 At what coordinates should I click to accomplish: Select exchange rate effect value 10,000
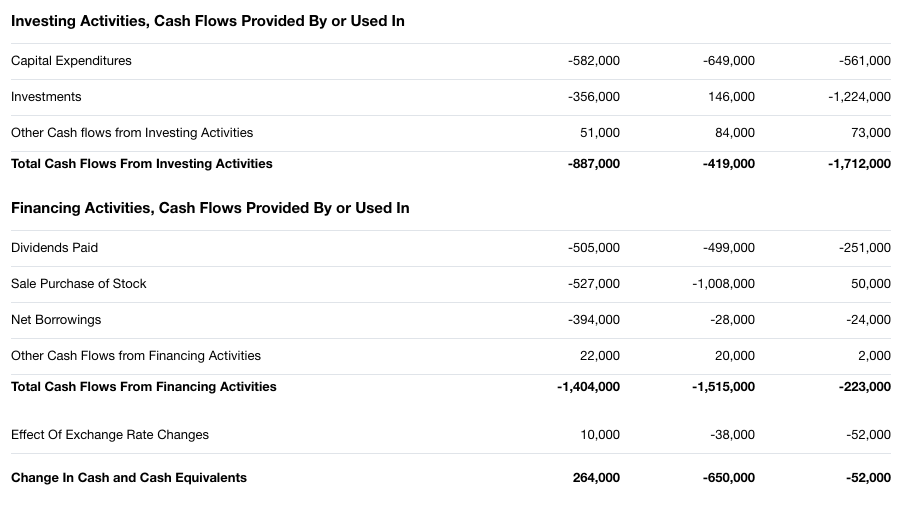(600, 435)
